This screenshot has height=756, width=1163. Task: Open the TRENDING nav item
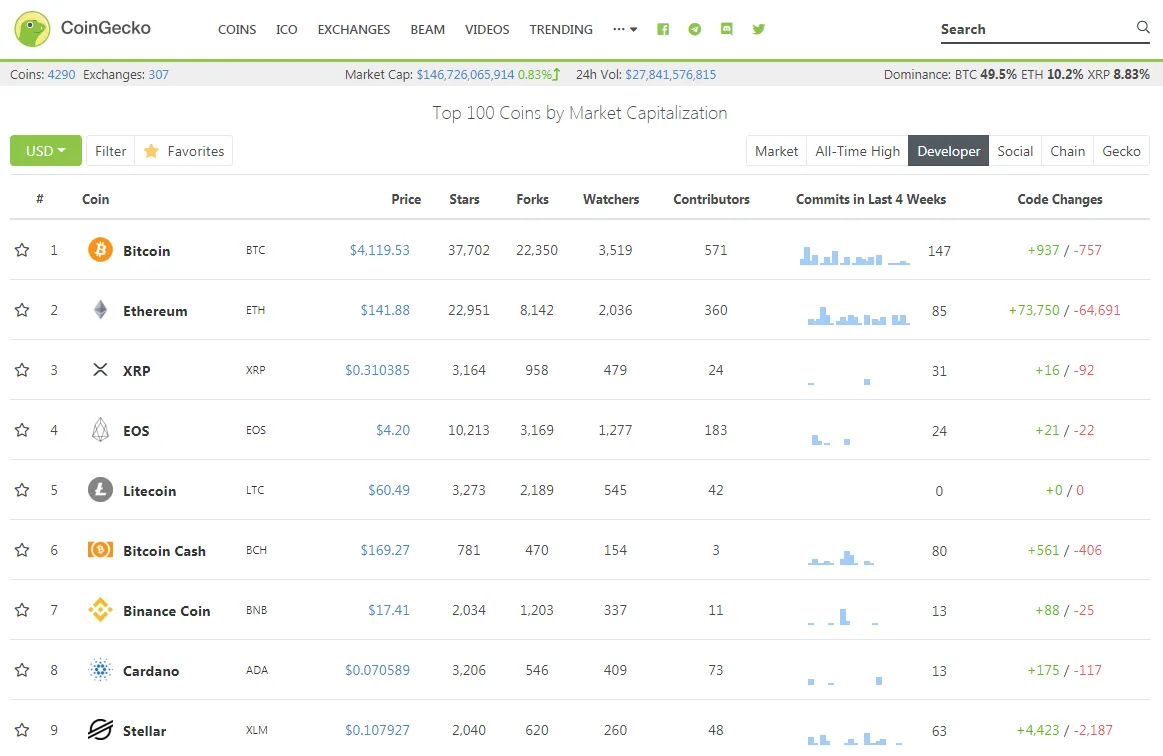tap(561, 30)
